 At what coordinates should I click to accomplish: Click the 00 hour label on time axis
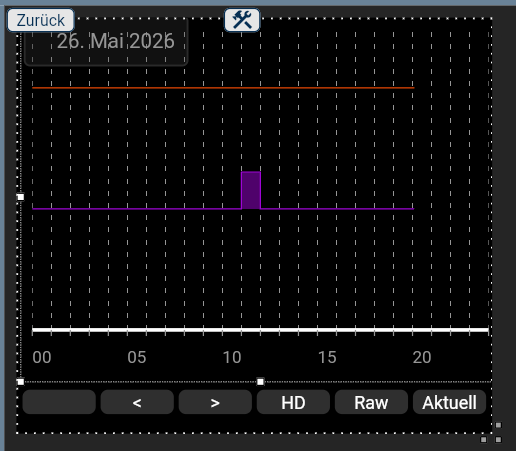(42, 357)
